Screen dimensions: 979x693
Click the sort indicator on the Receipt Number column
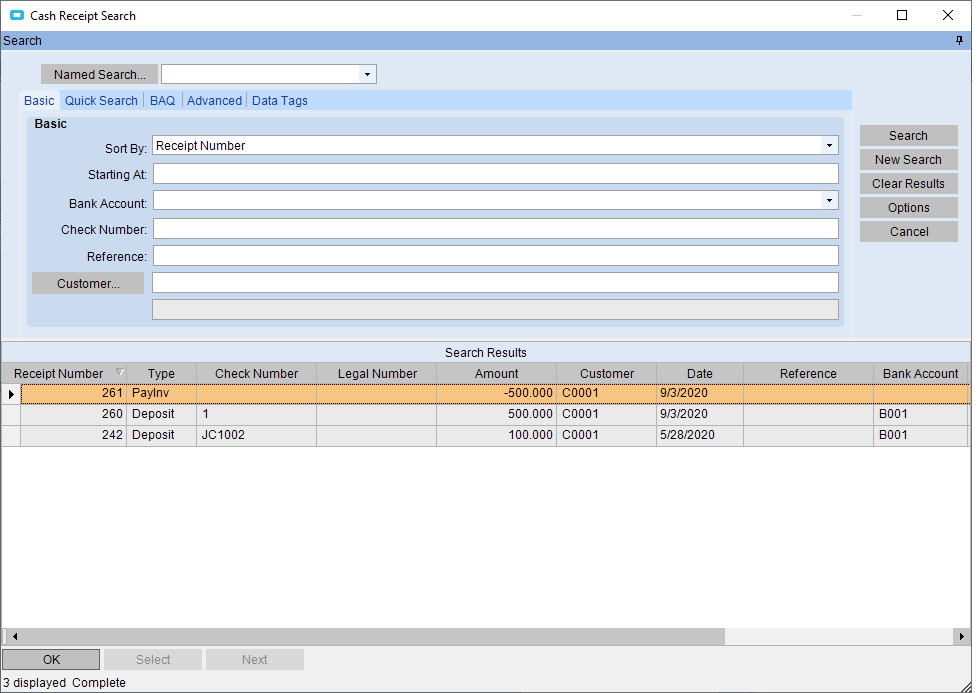[x=120, y=373]
